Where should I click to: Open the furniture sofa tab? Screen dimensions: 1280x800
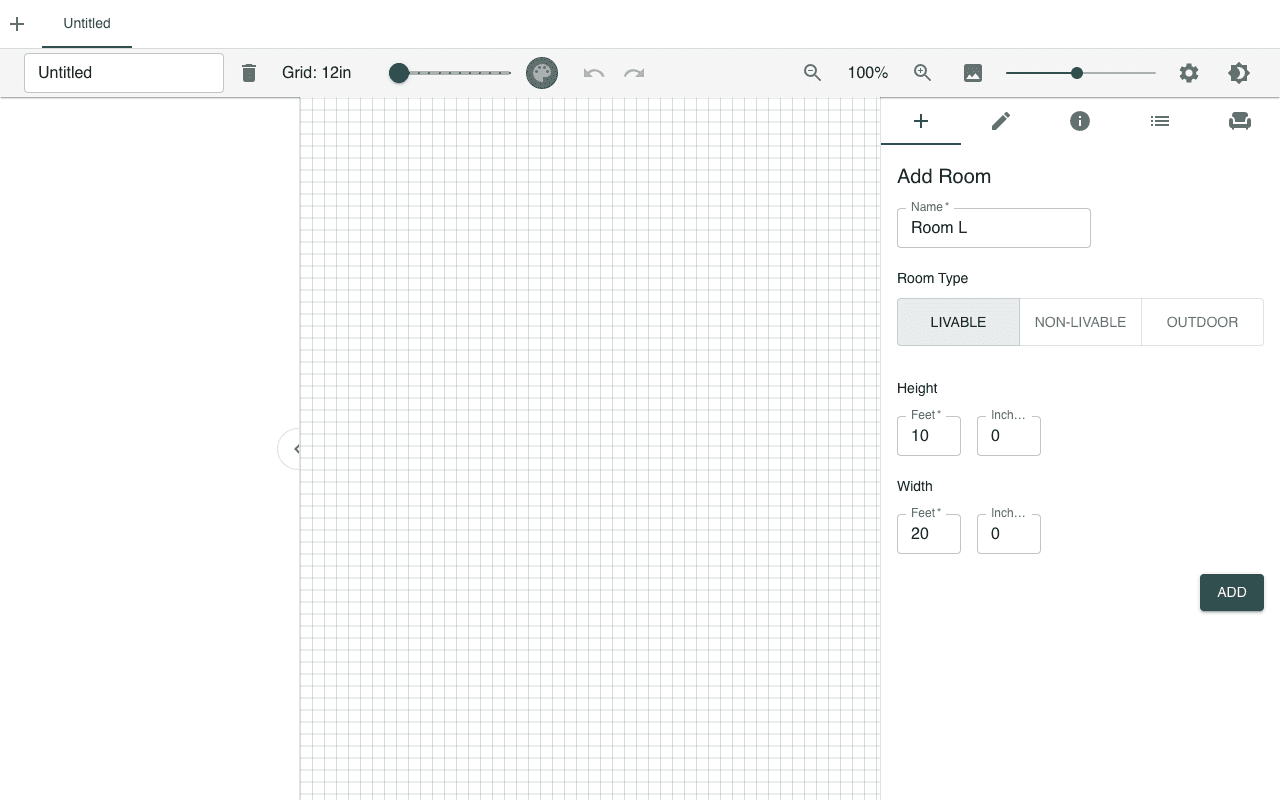click(x=1240, y=121)
